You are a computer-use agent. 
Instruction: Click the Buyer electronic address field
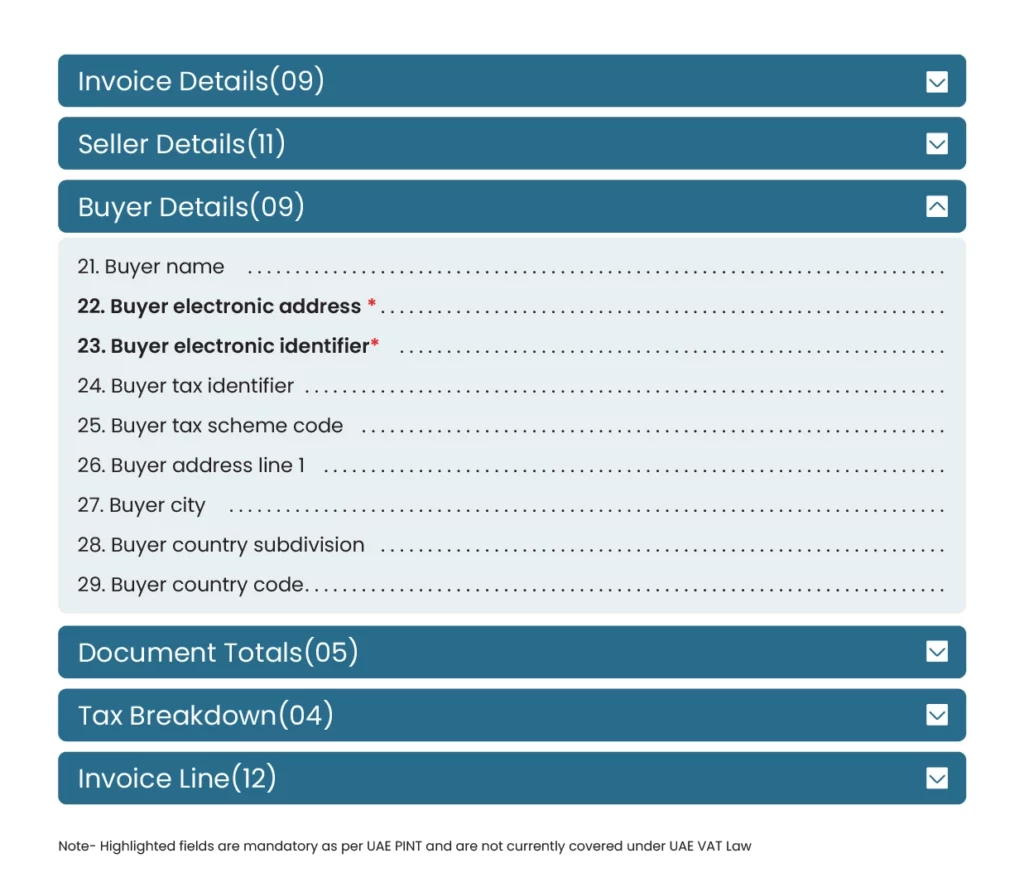[x=220, y=306]
